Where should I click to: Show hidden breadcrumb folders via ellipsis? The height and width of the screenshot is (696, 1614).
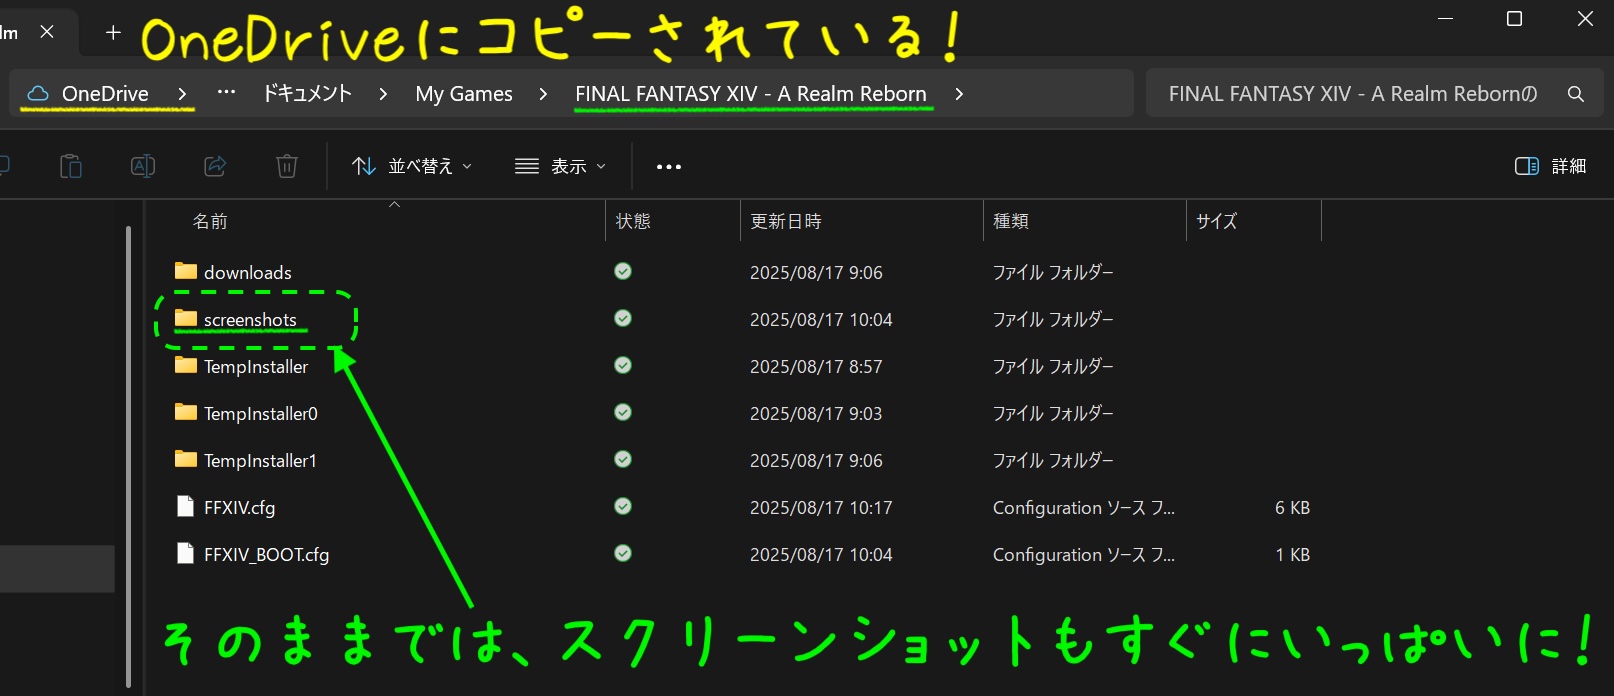[x=227, y=92]
